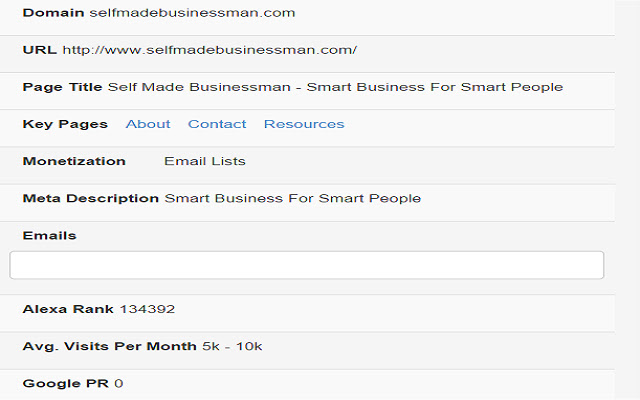Viewport: 640px width, 400px height.
Task: Click the Self Made Businessman page title text
Action: coord(335,87)
